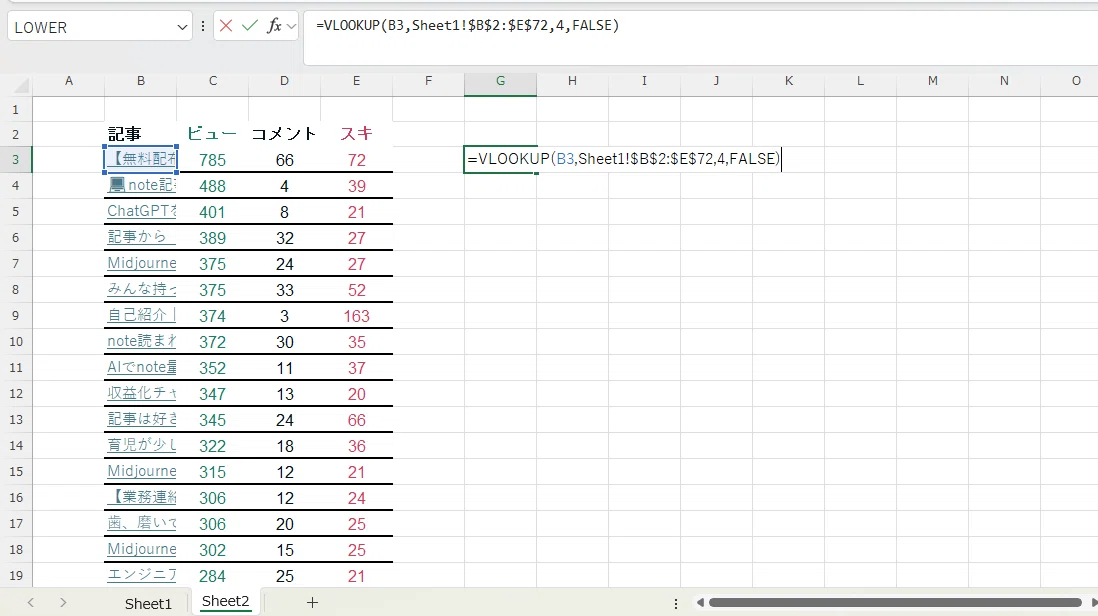Image resolution: width=1098 pixels, height=616 pixels.
Task: Click the sheet tab bar split handle
Action: 676,603
